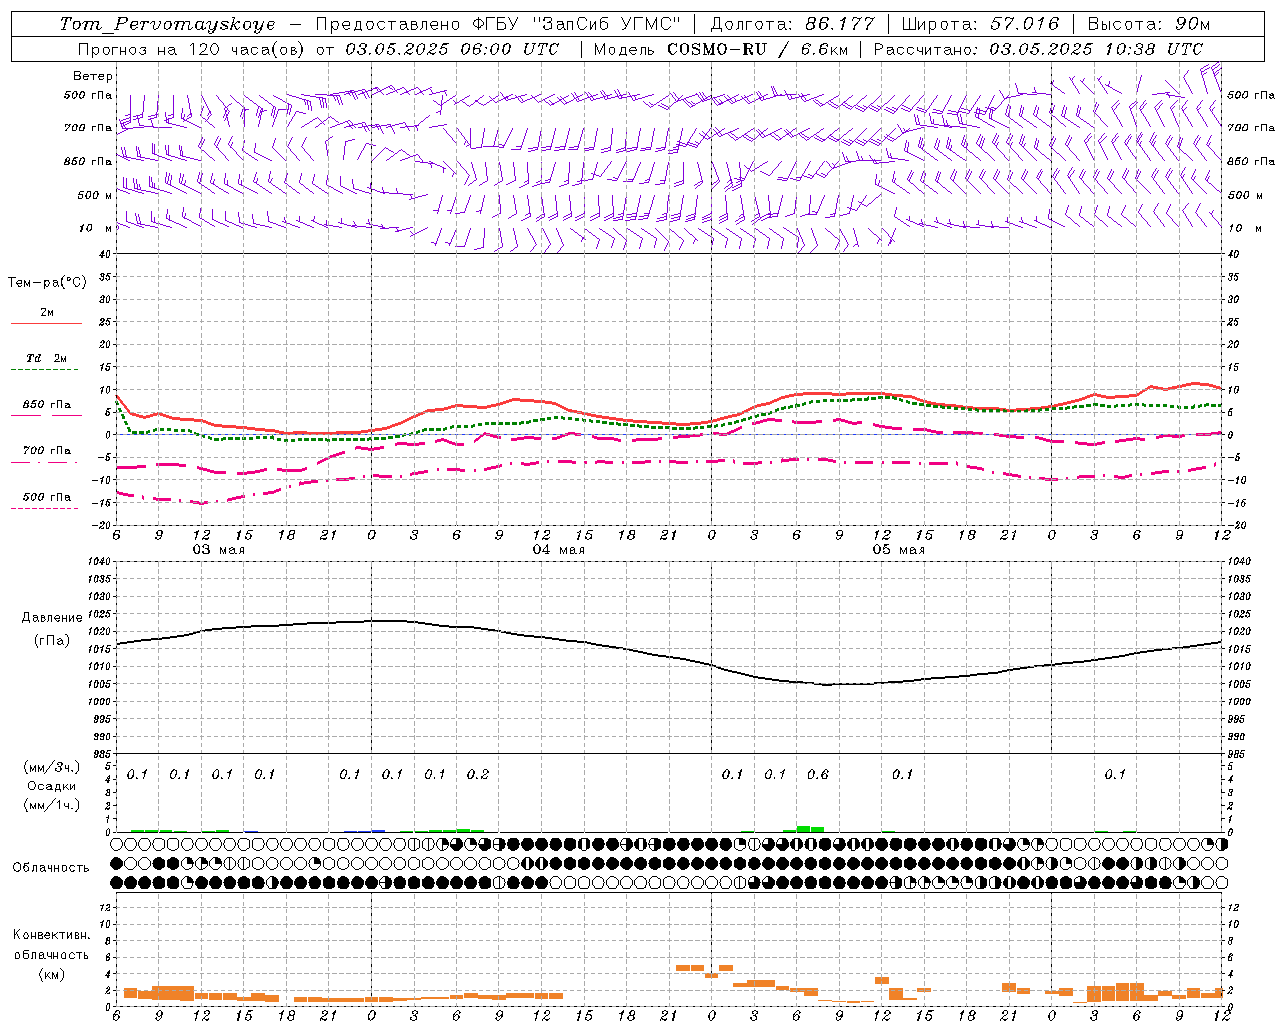Click the elevation label Высота: 90м

1148,24
